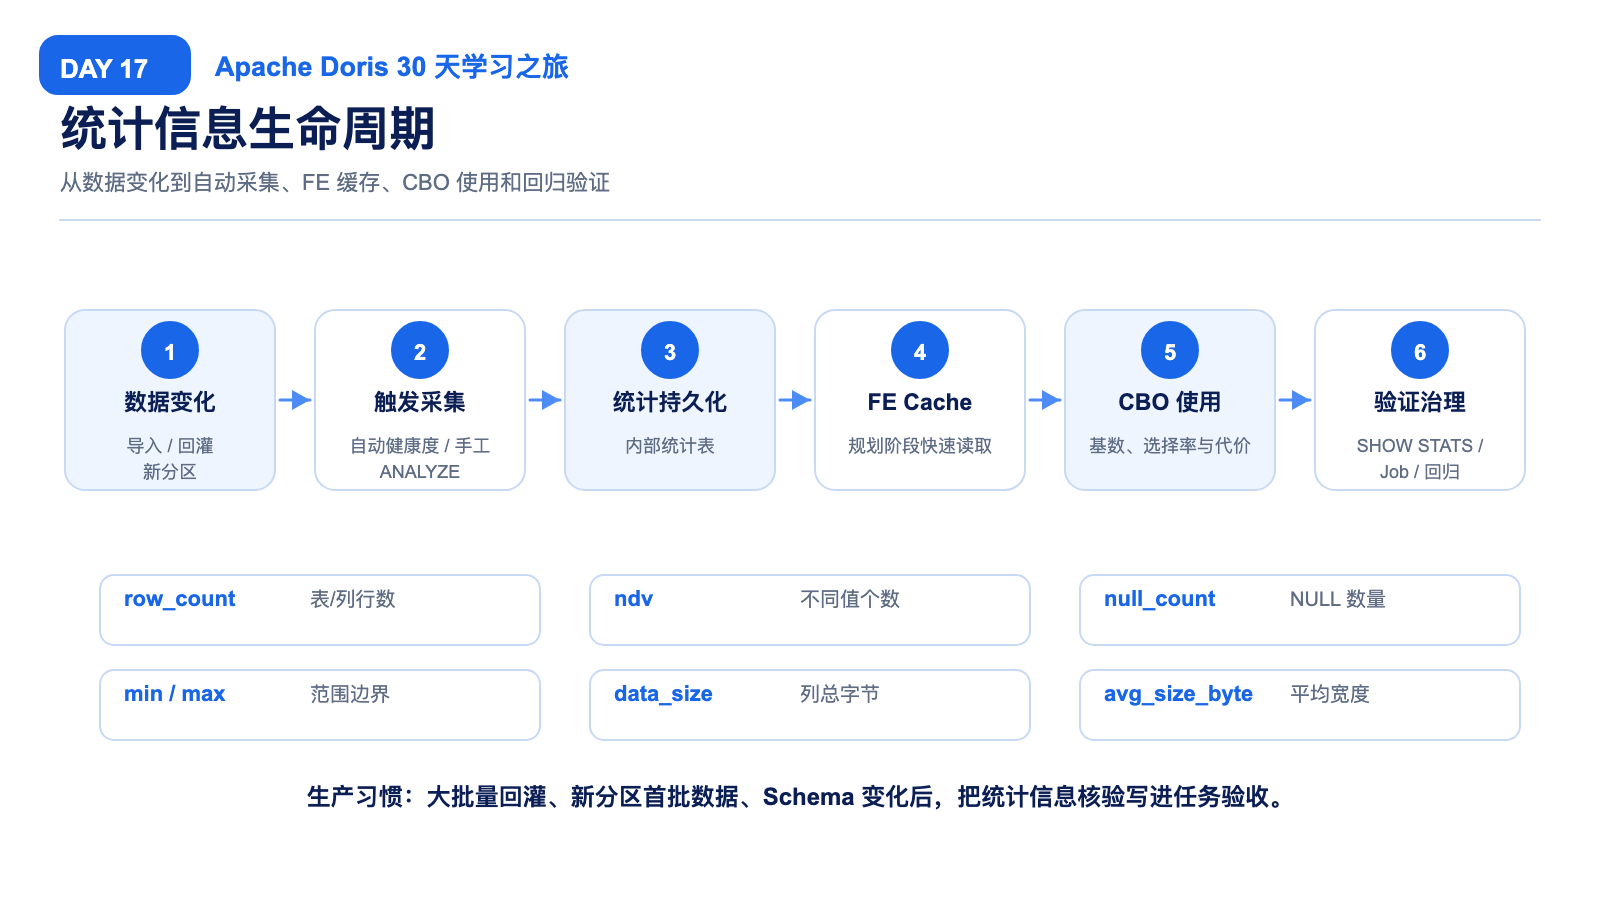
Task: Select the 统计持久化 step title
Action: 670,402
